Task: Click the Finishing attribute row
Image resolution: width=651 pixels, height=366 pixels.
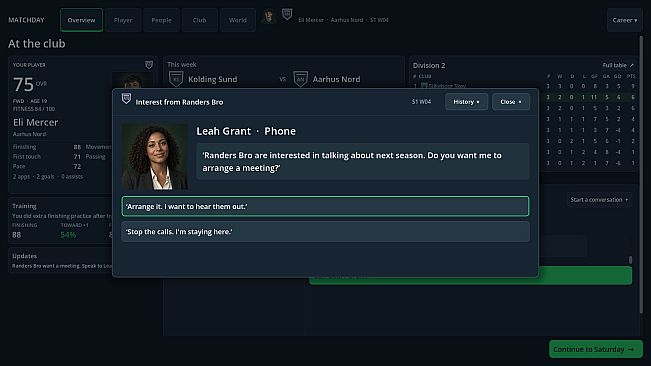Action: pyautogui.click(x=46, y=147)
